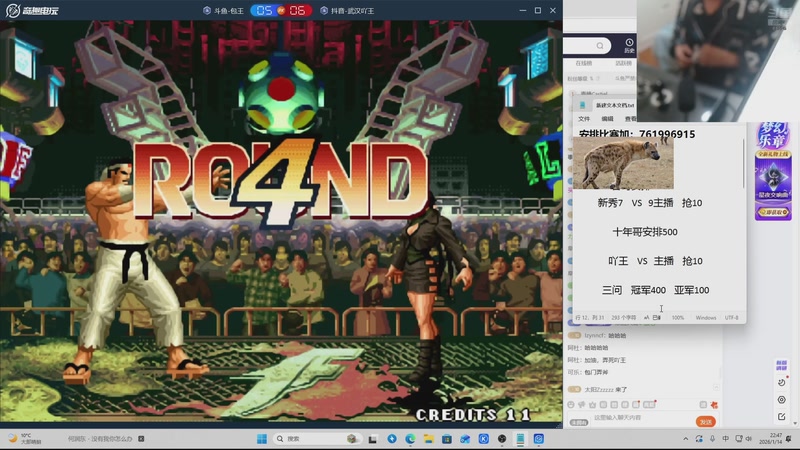Click the 761996915 number in Notepad
Viewport: 800px width, 450px height.
pyautogui.click(x=667, y=134)
